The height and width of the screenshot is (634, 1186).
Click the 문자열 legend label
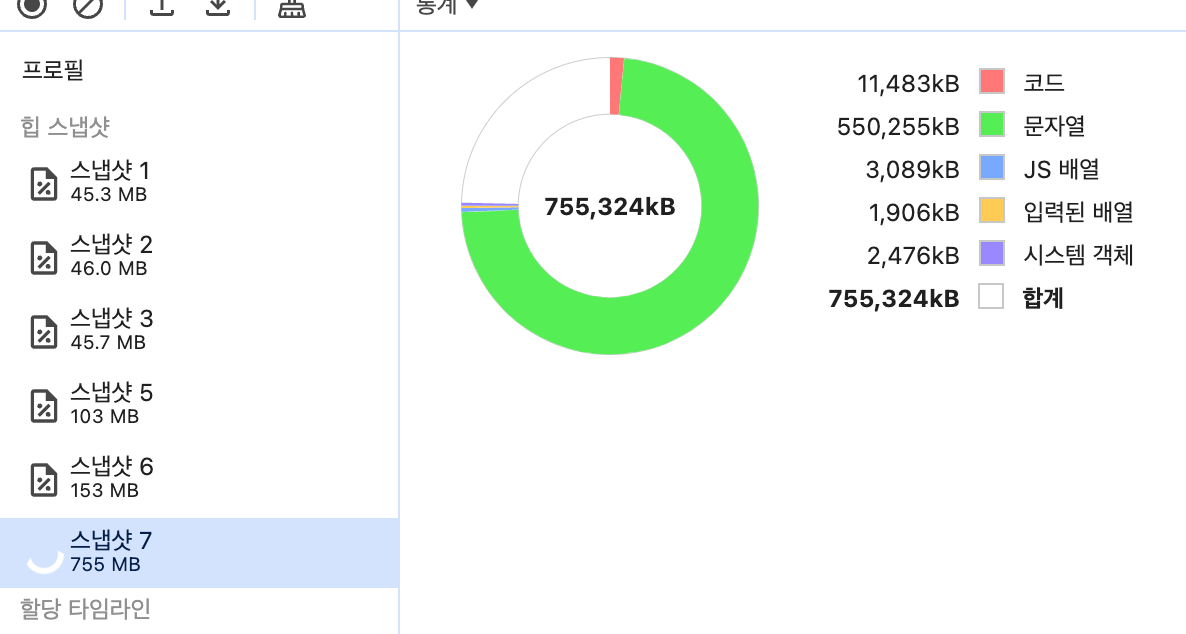[x=1054, y=126]
